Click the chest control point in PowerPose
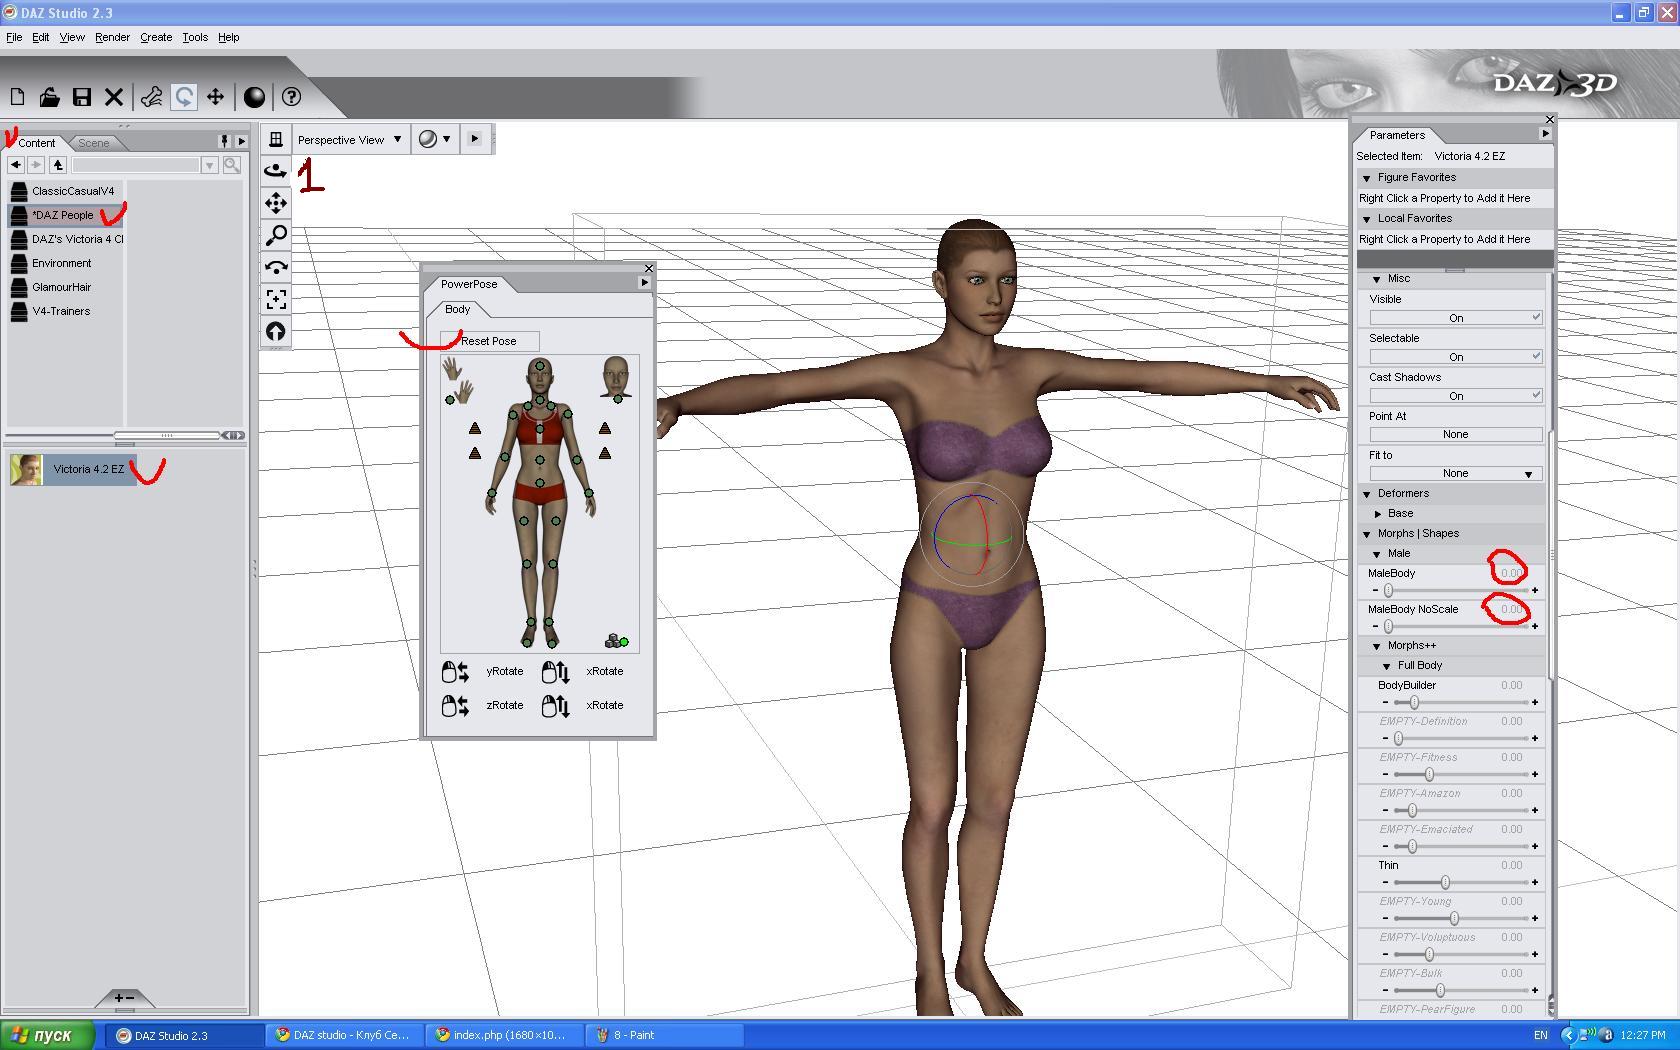The image size is (1680, 1050). 540,430
